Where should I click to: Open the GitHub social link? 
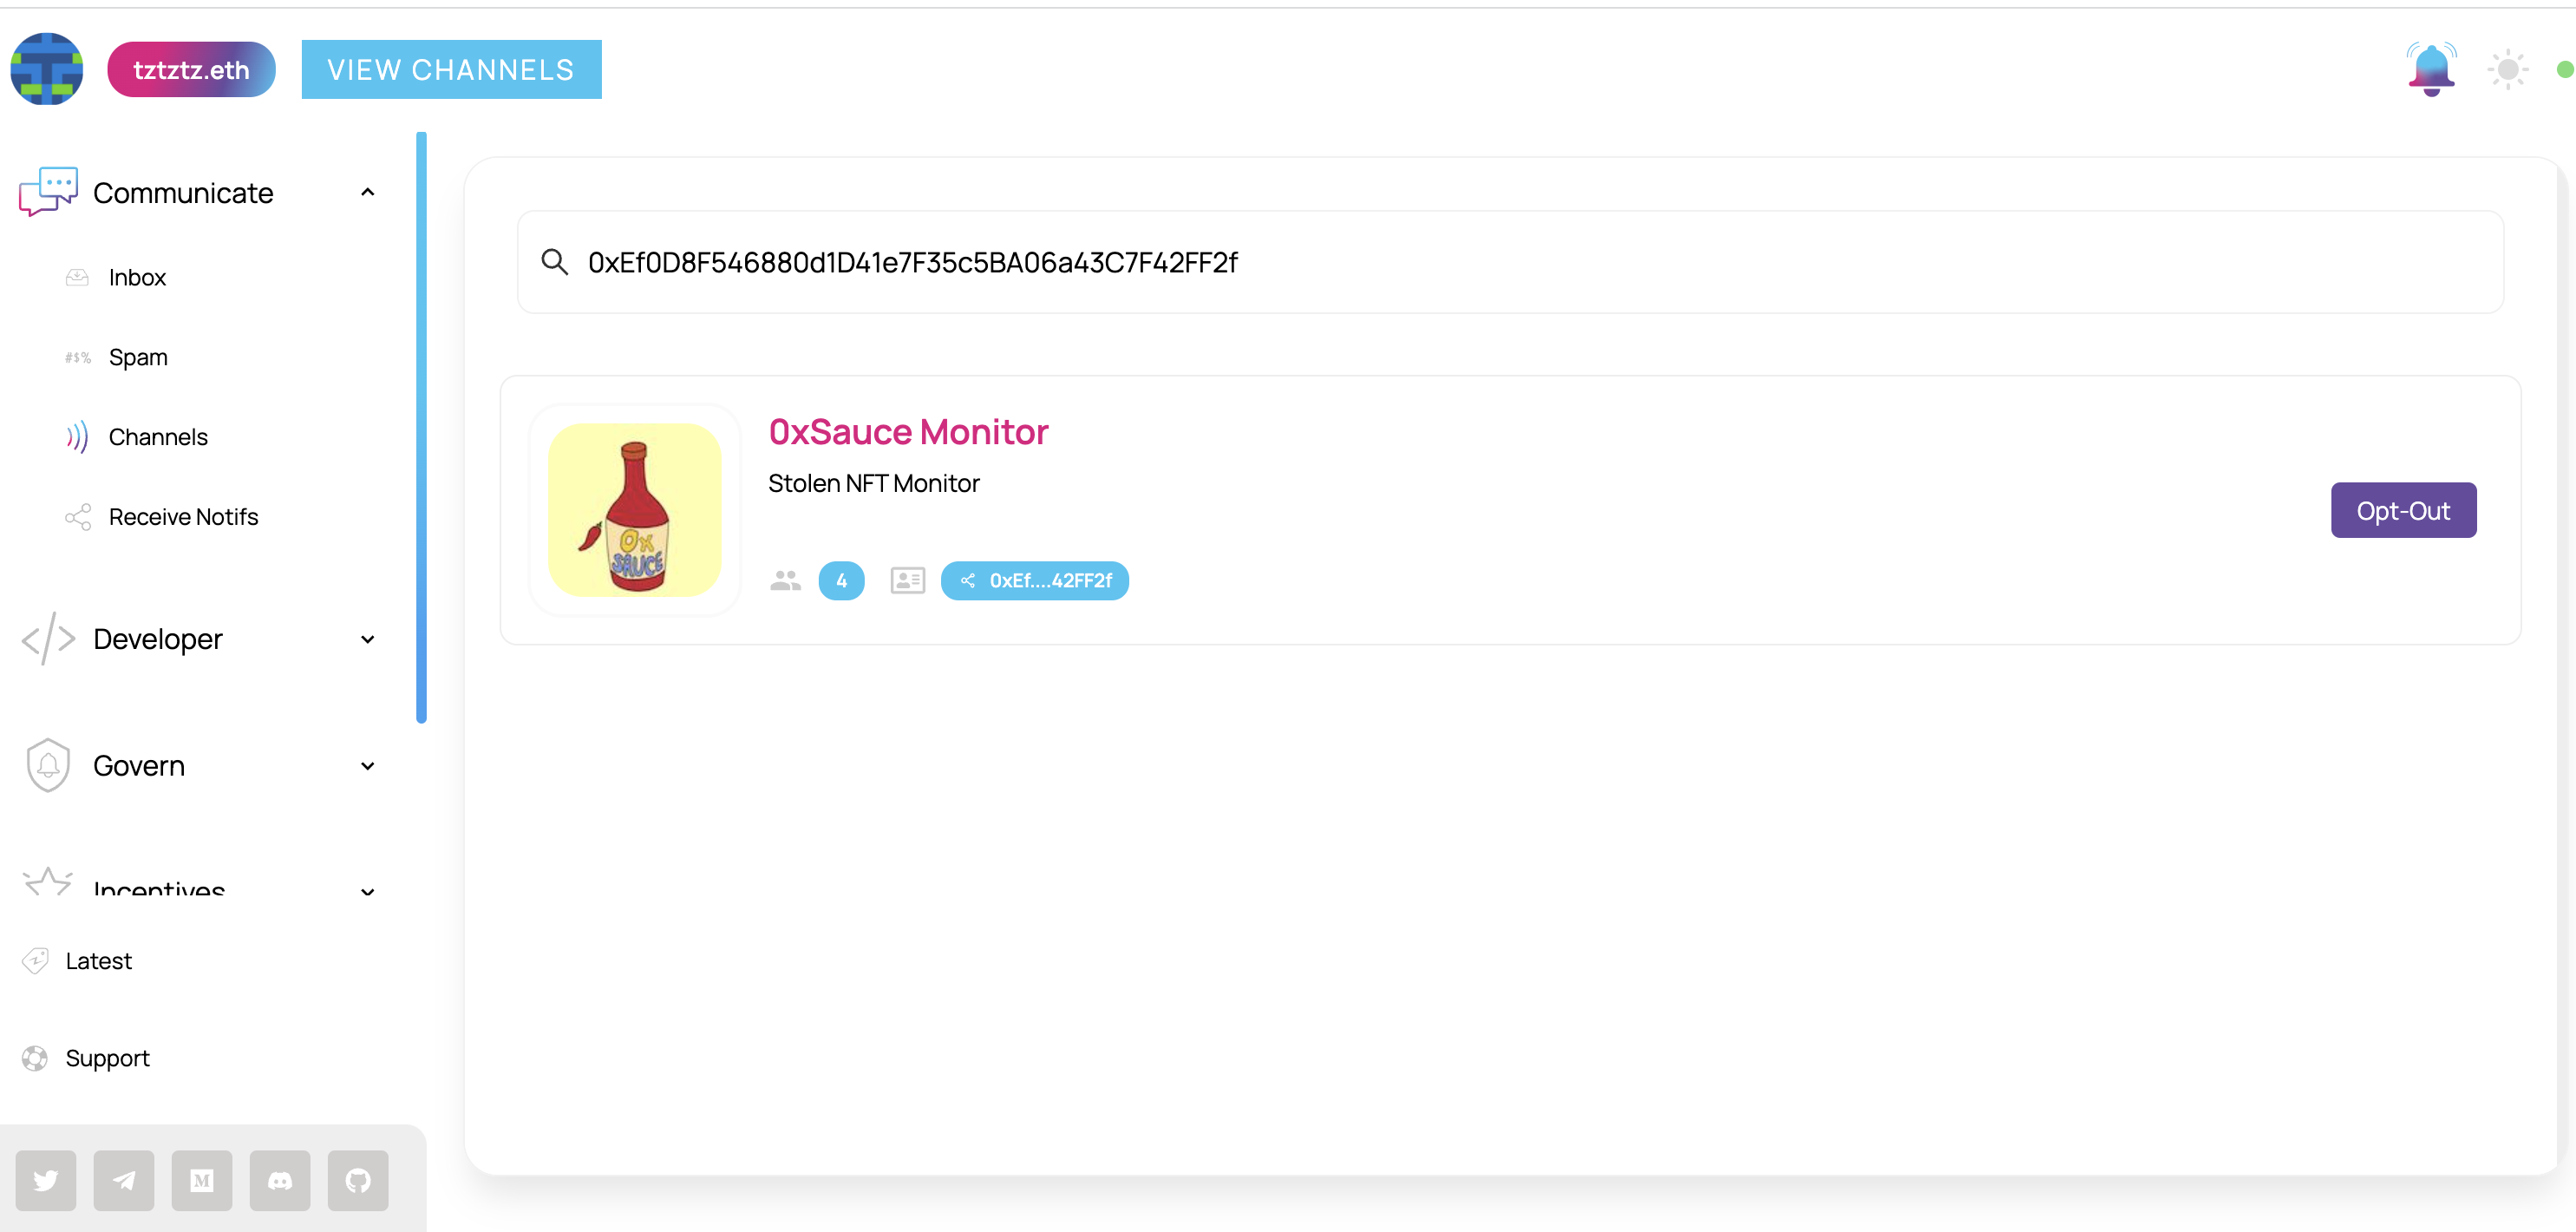(x=358, y=1180)
